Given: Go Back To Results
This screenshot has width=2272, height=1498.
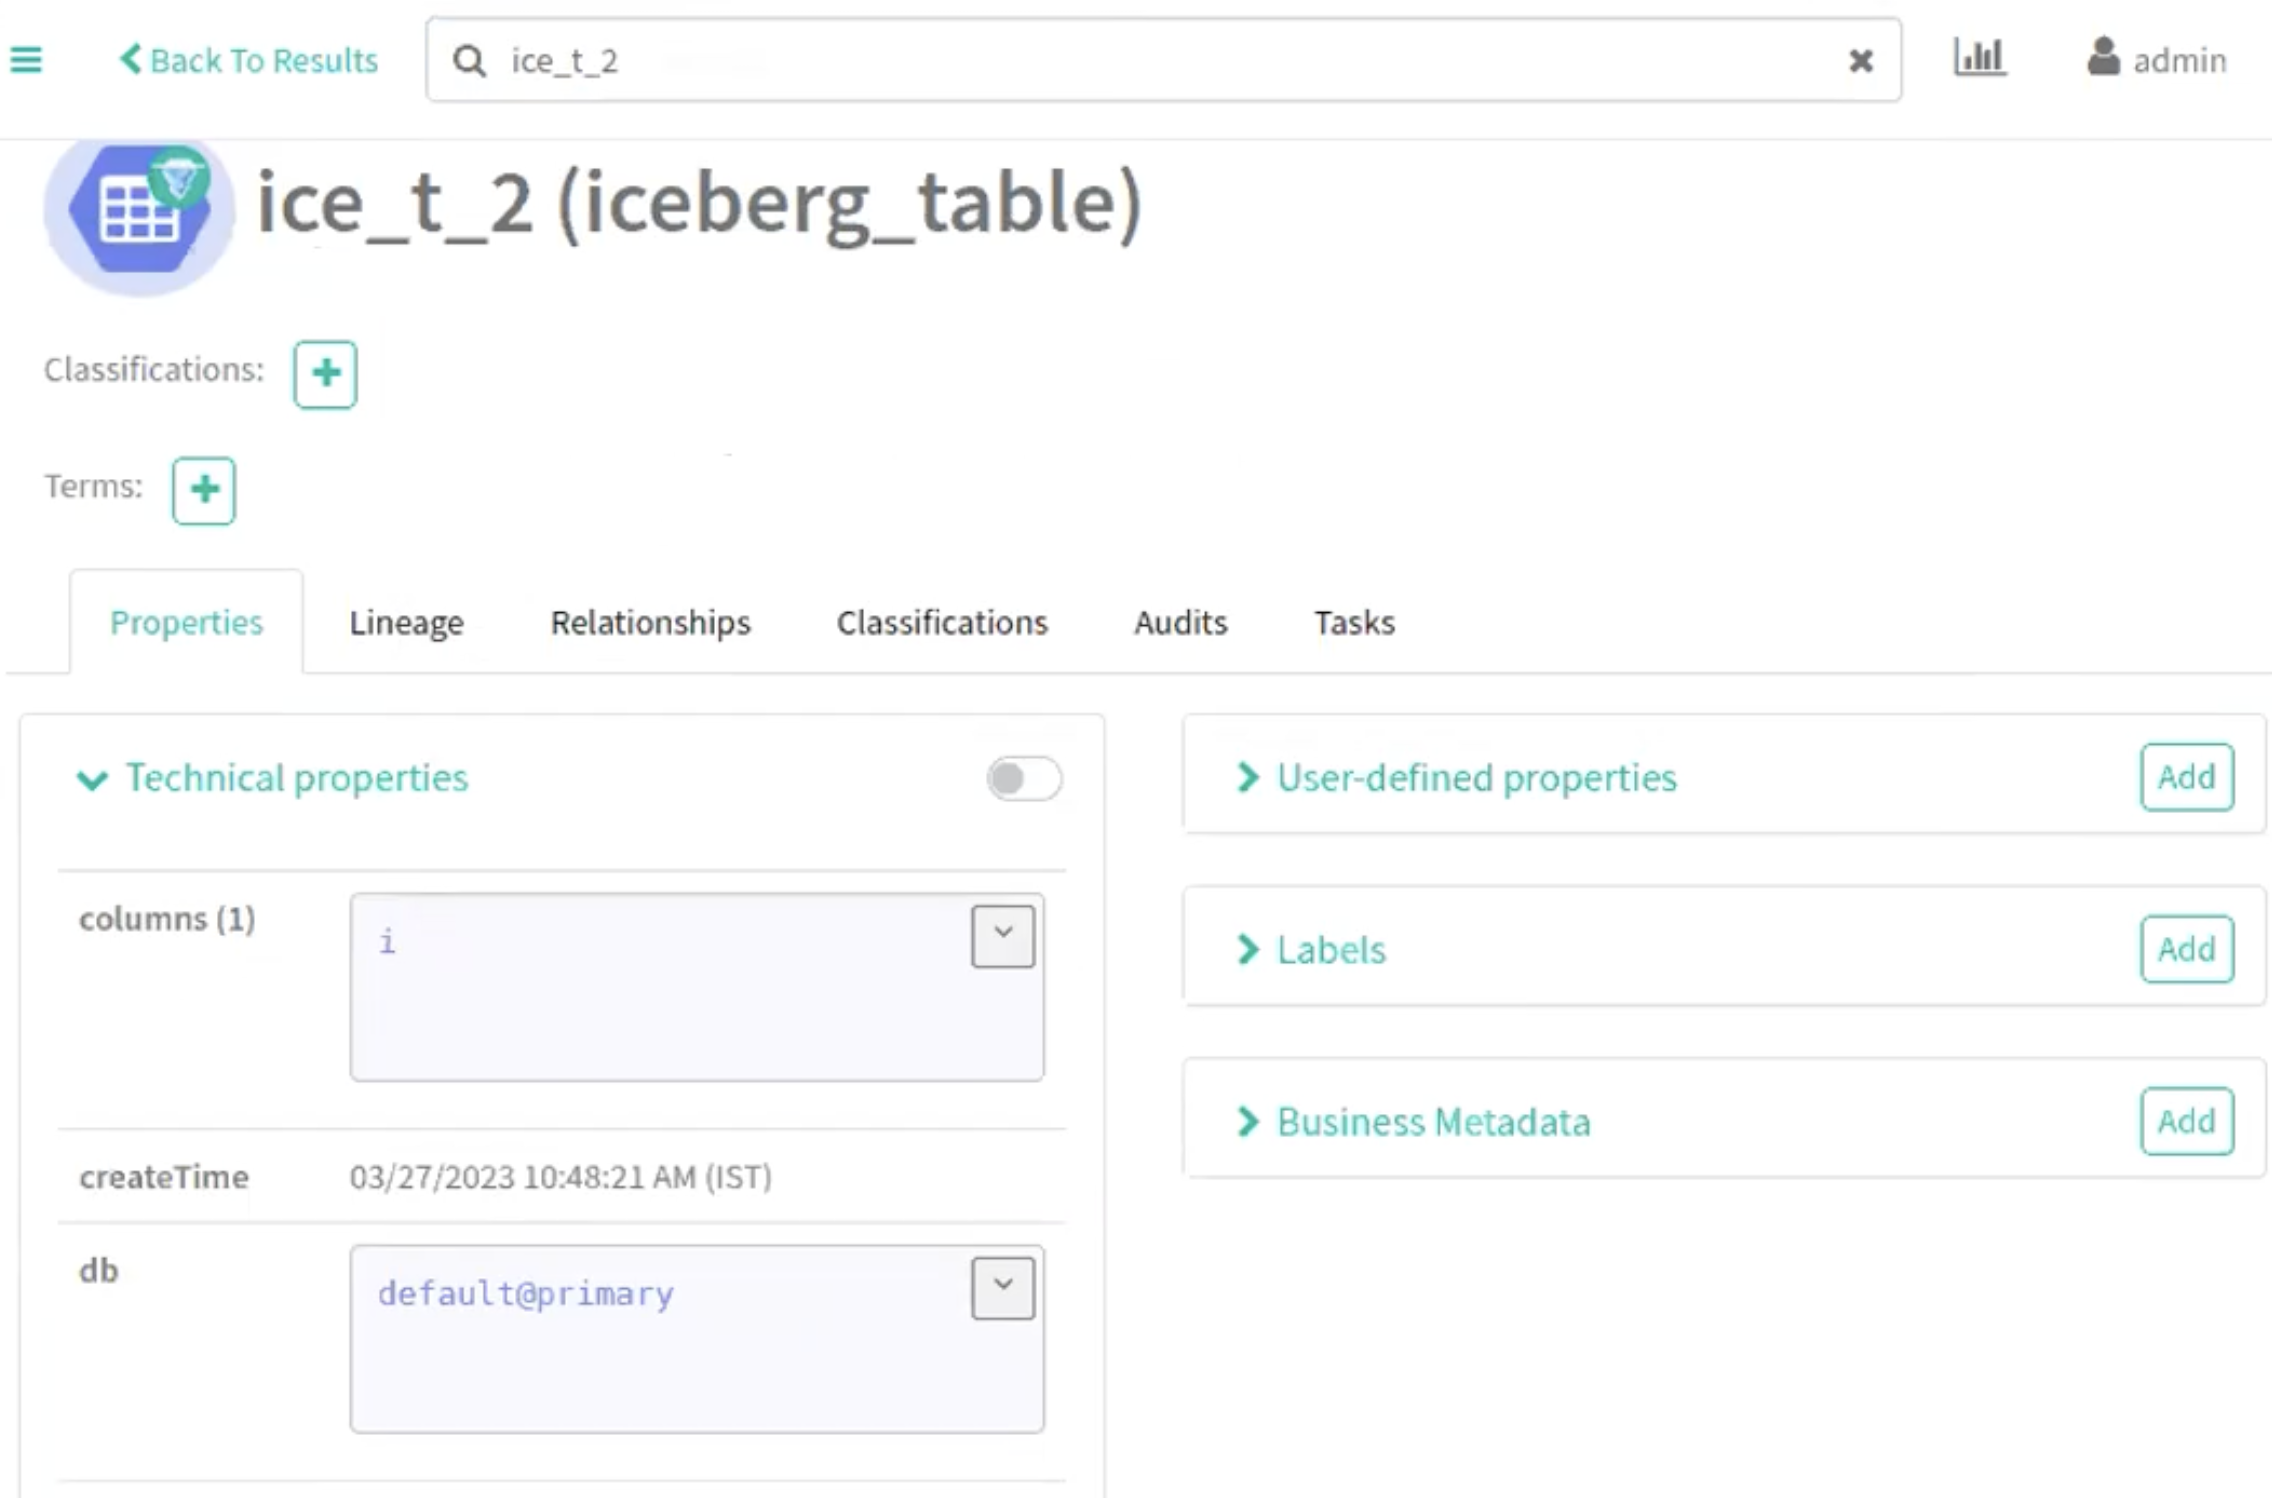Looking at the screenshot, I should click(249, 60).
